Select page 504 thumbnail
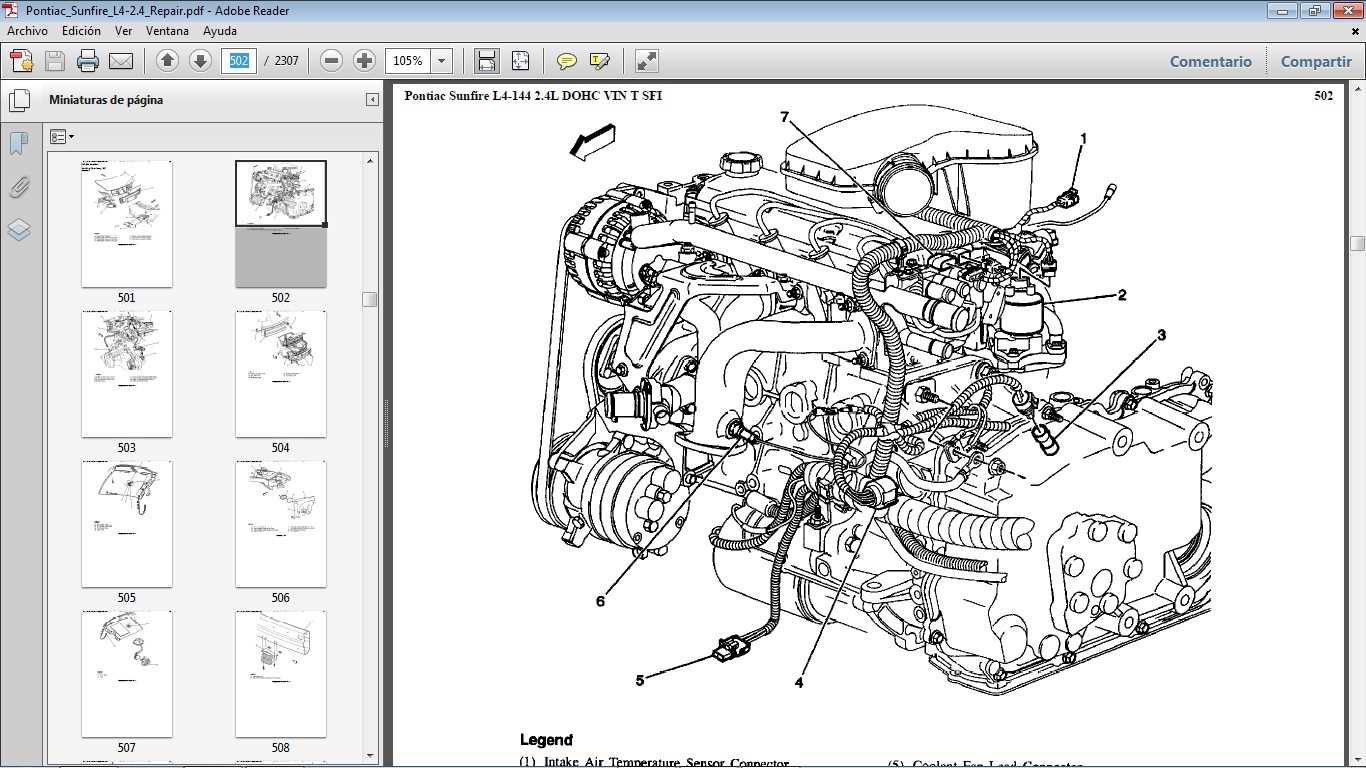Viewport: 1366px width, 768px height. 280,374
